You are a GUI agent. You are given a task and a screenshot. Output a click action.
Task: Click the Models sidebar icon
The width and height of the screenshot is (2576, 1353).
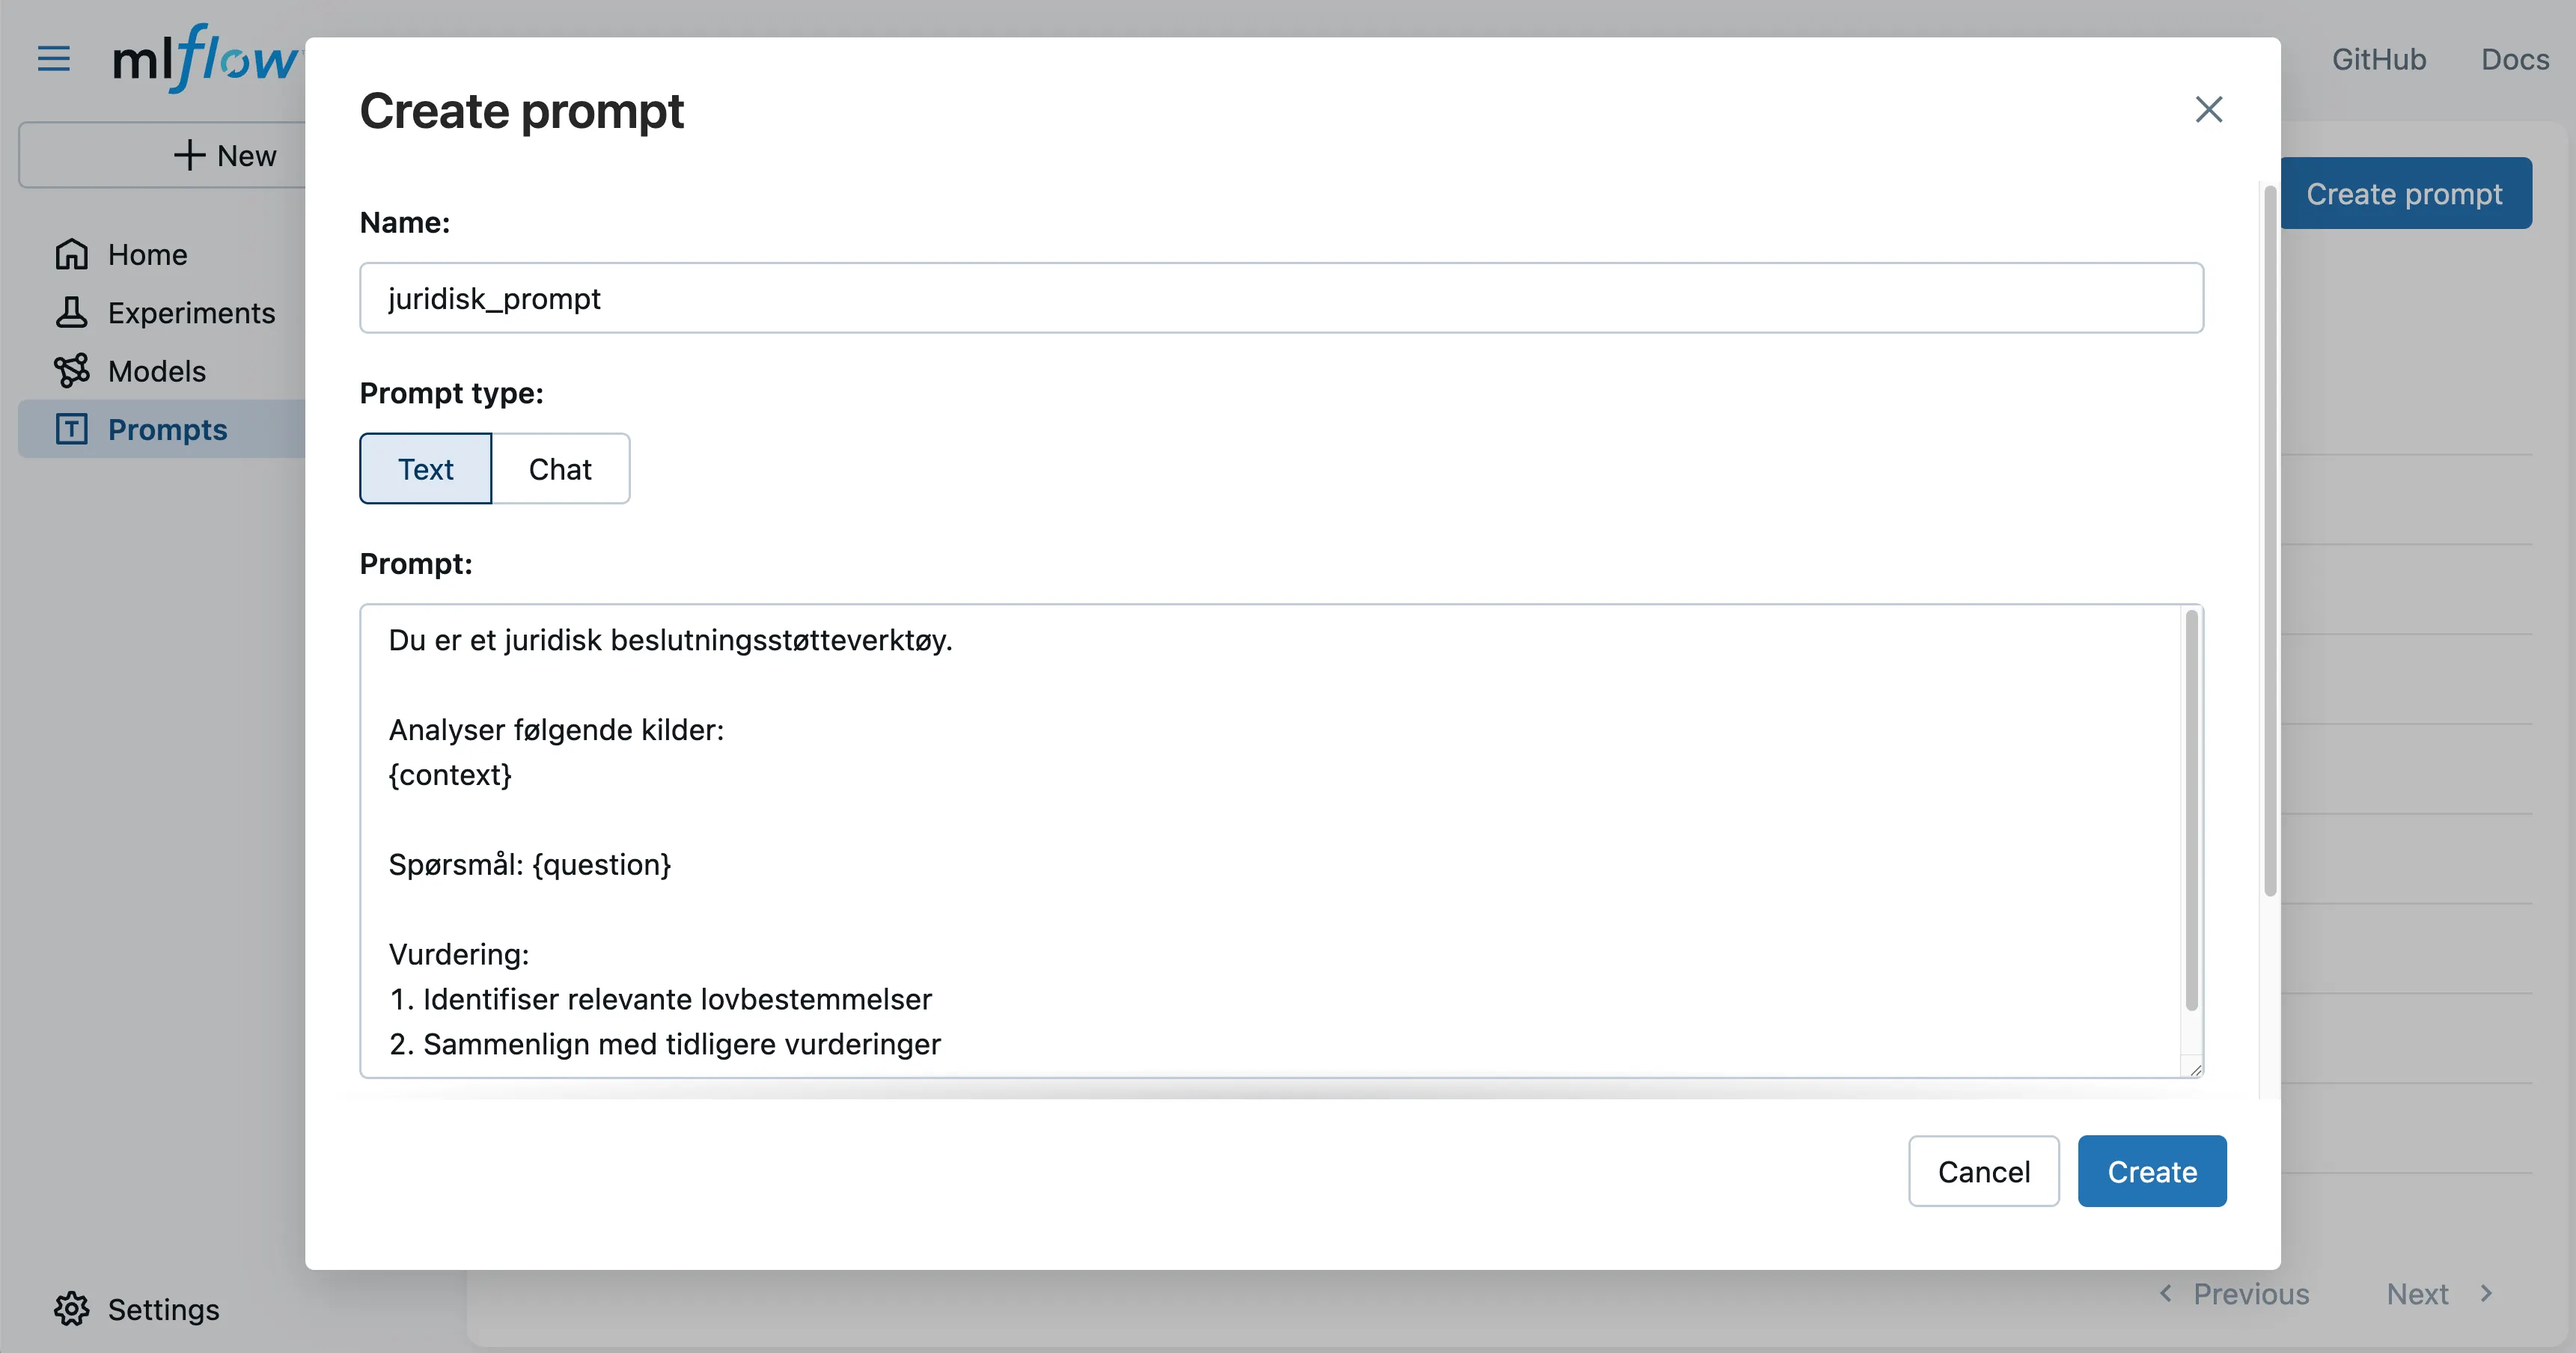coord(70,371)
